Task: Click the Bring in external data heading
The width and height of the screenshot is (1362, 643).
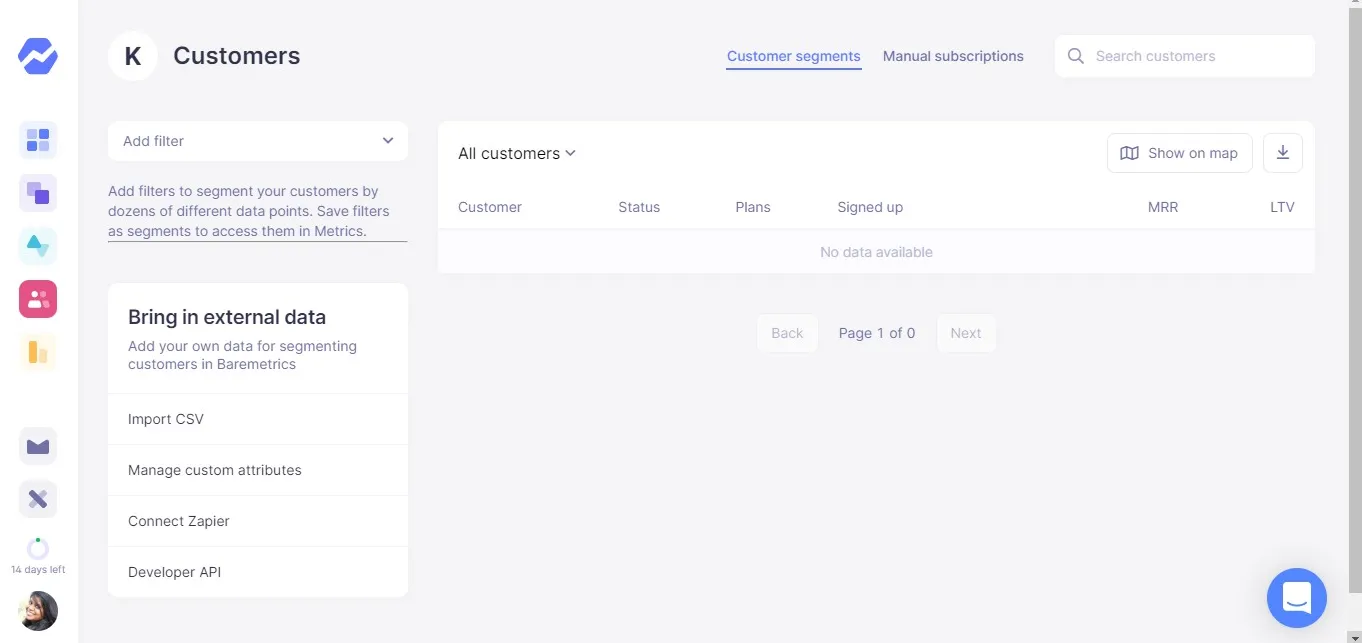Action: point(227,317)
